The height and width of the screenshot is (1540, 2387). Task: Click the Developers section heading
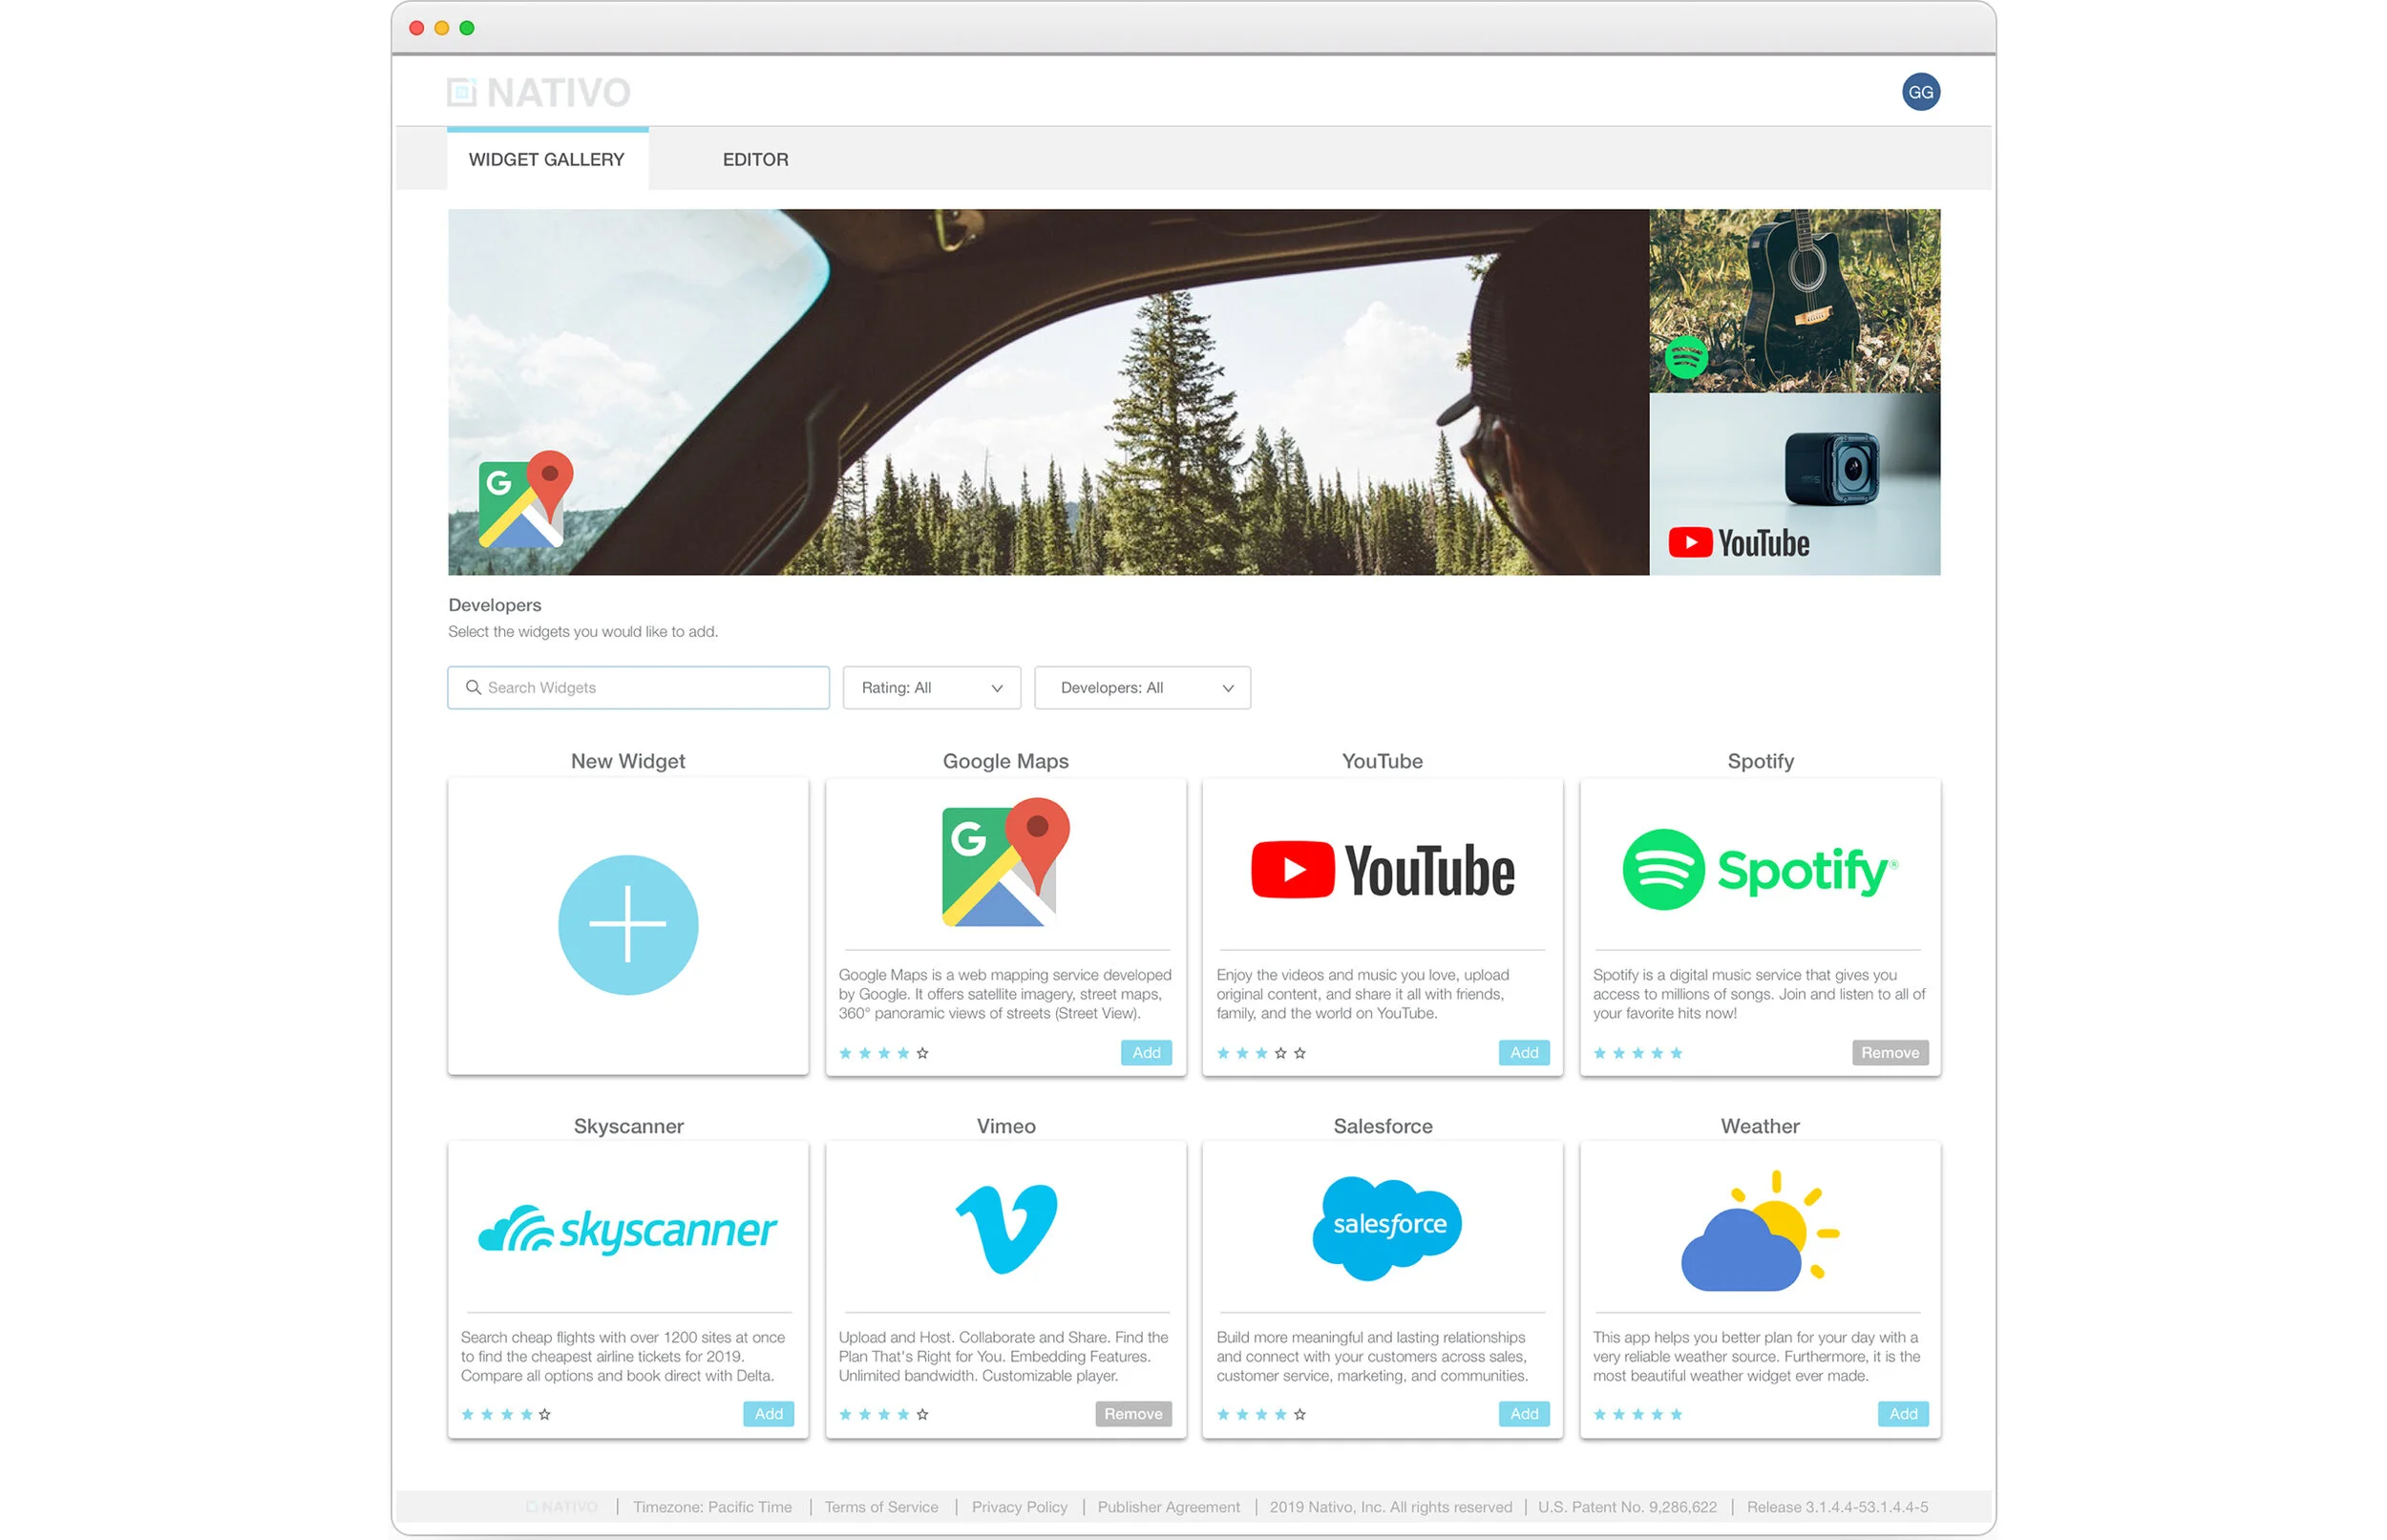pos(495,604)
